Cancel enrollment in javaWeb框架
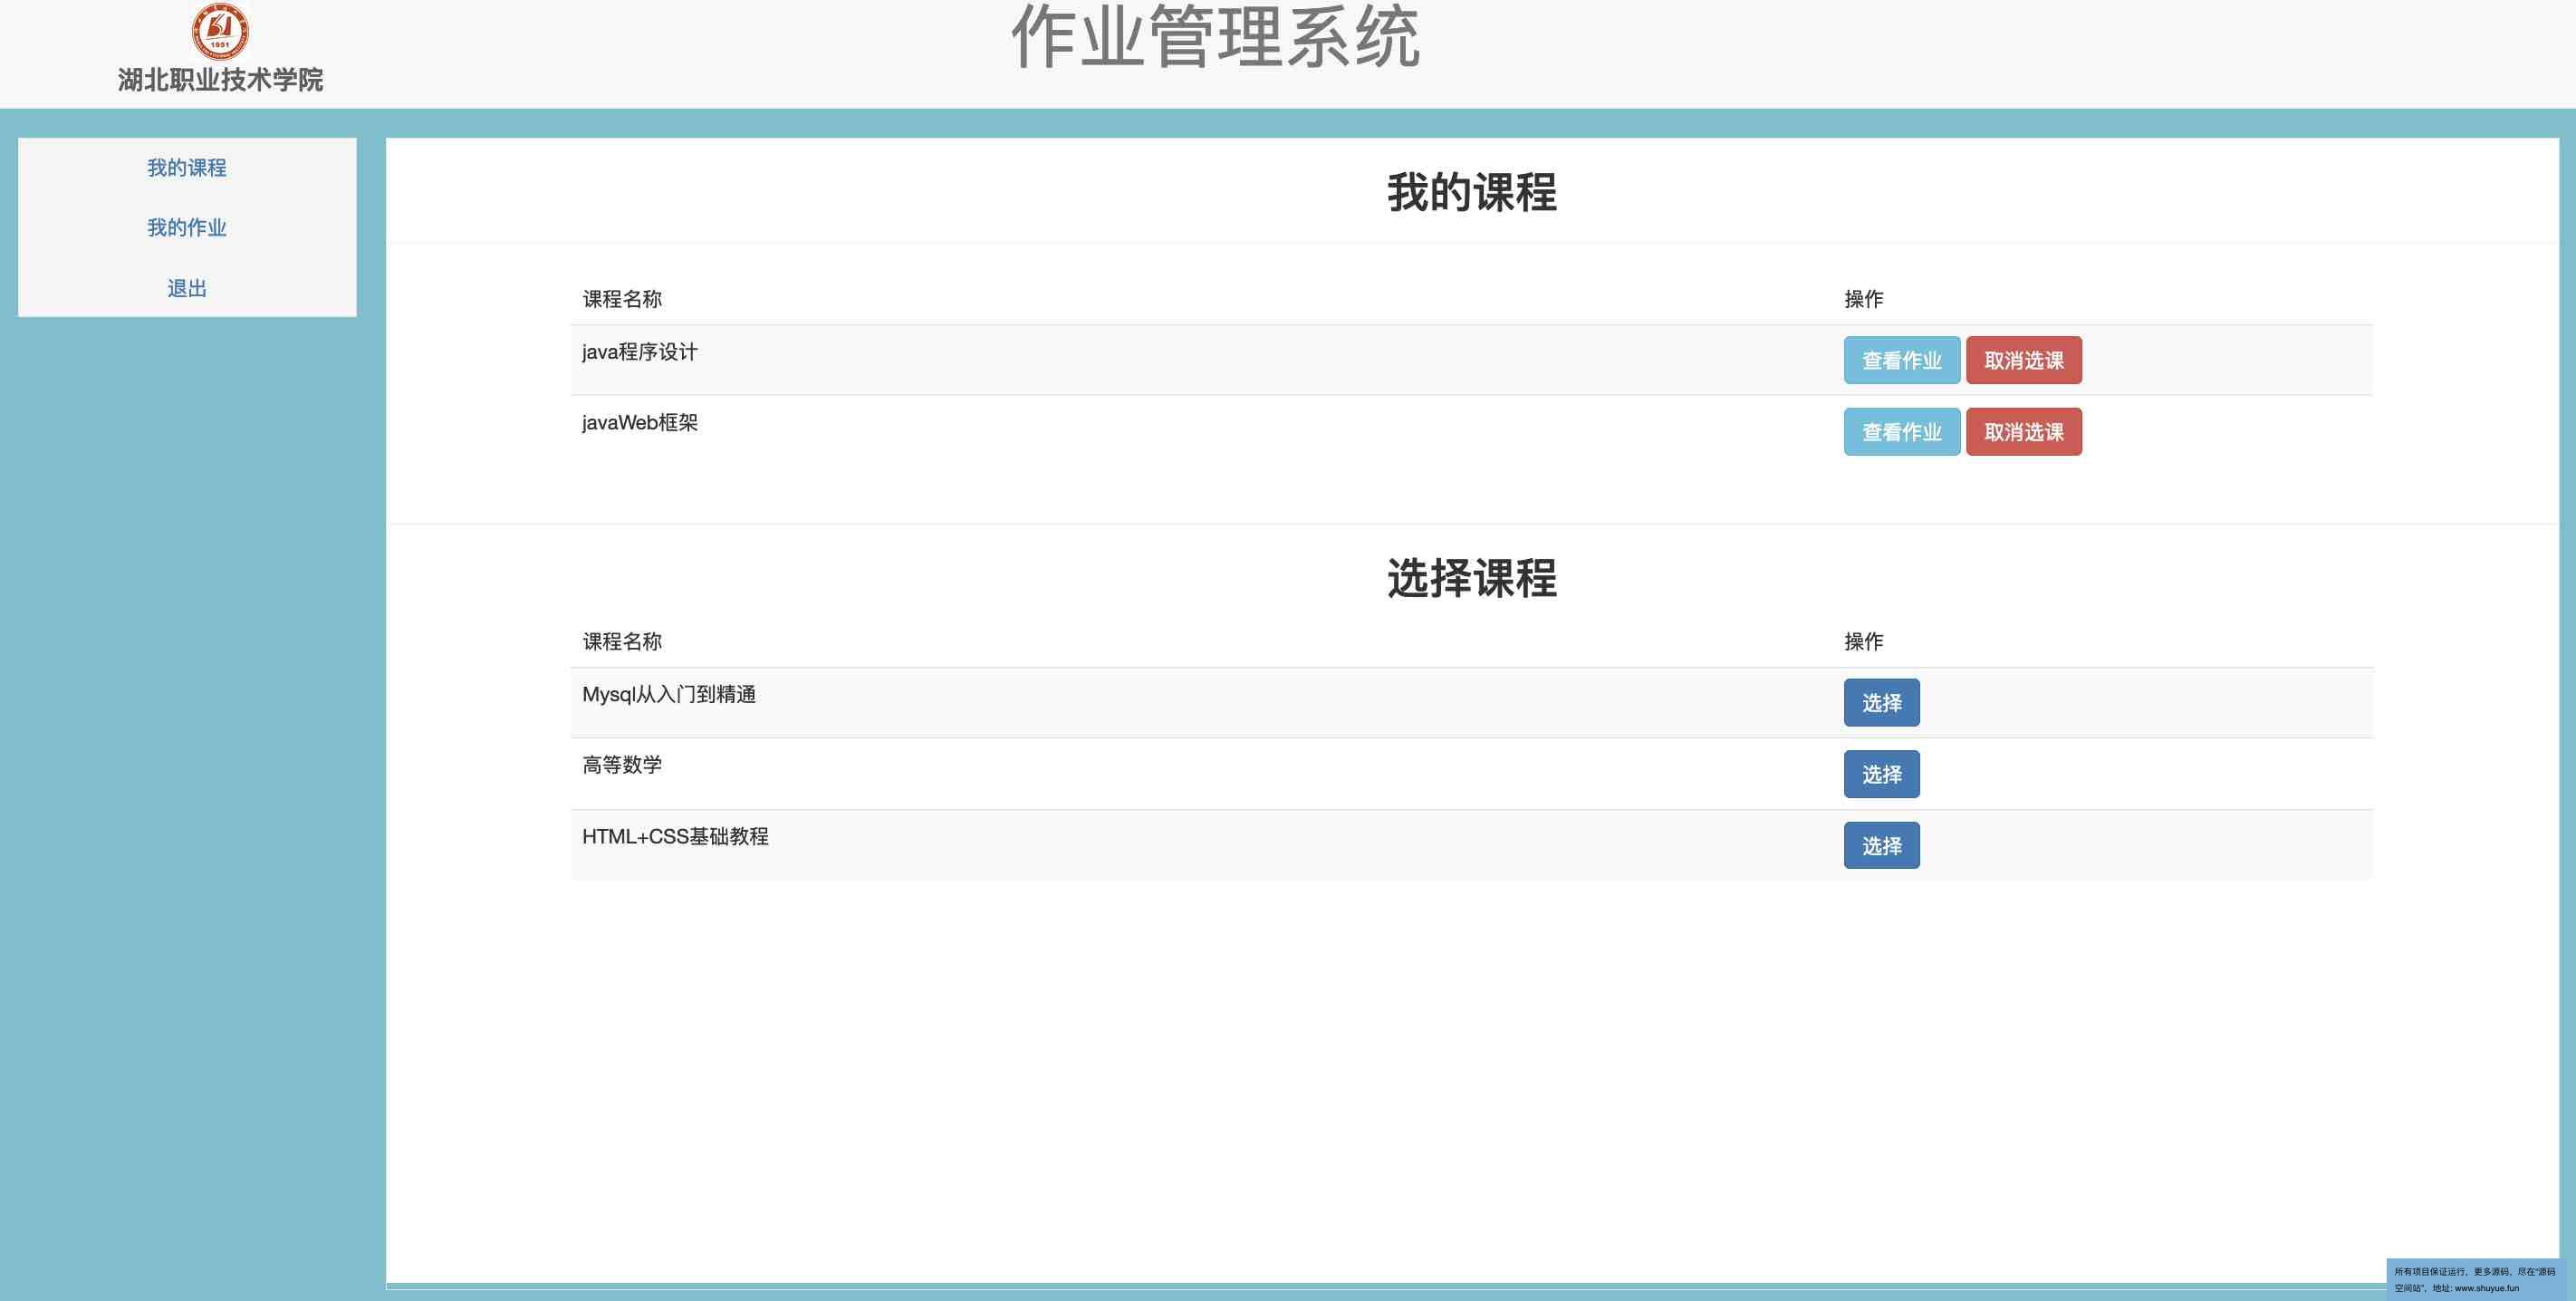This screenshot has height=1301, width=2576. pos(2023,432)
